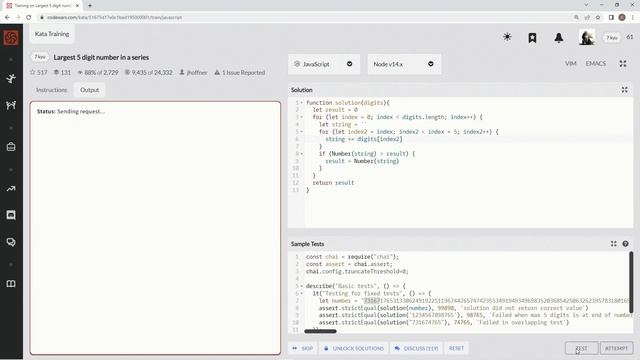Open the leaderboard trend sidebar icon
The width and height of the screenshot is (640, 360).
tap(11, 189)
